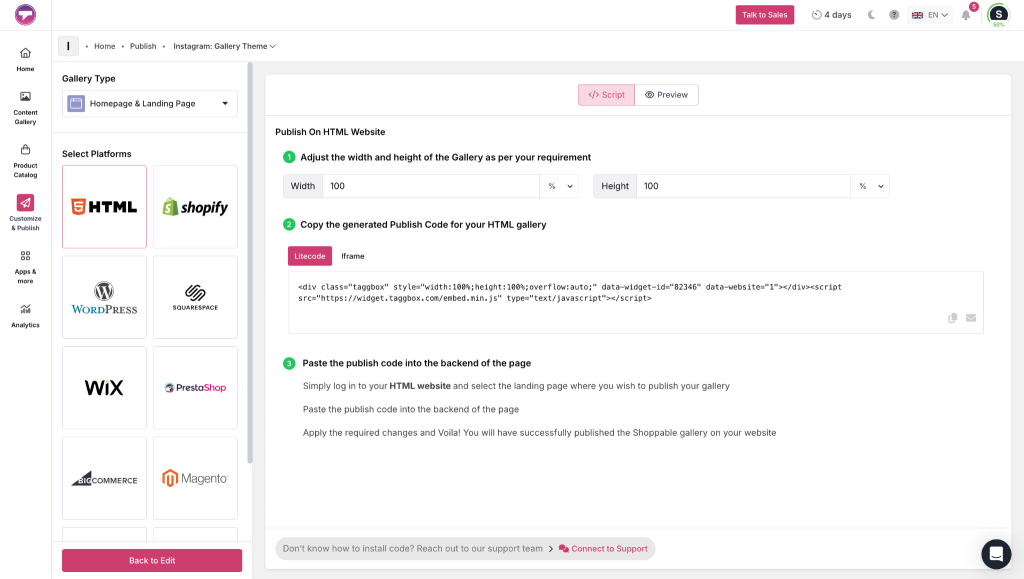Image resolution: width=1024 pixels, height=579 pixels.
Task: Go to Publish breadcrumb
Action: (x=143, y=46)
